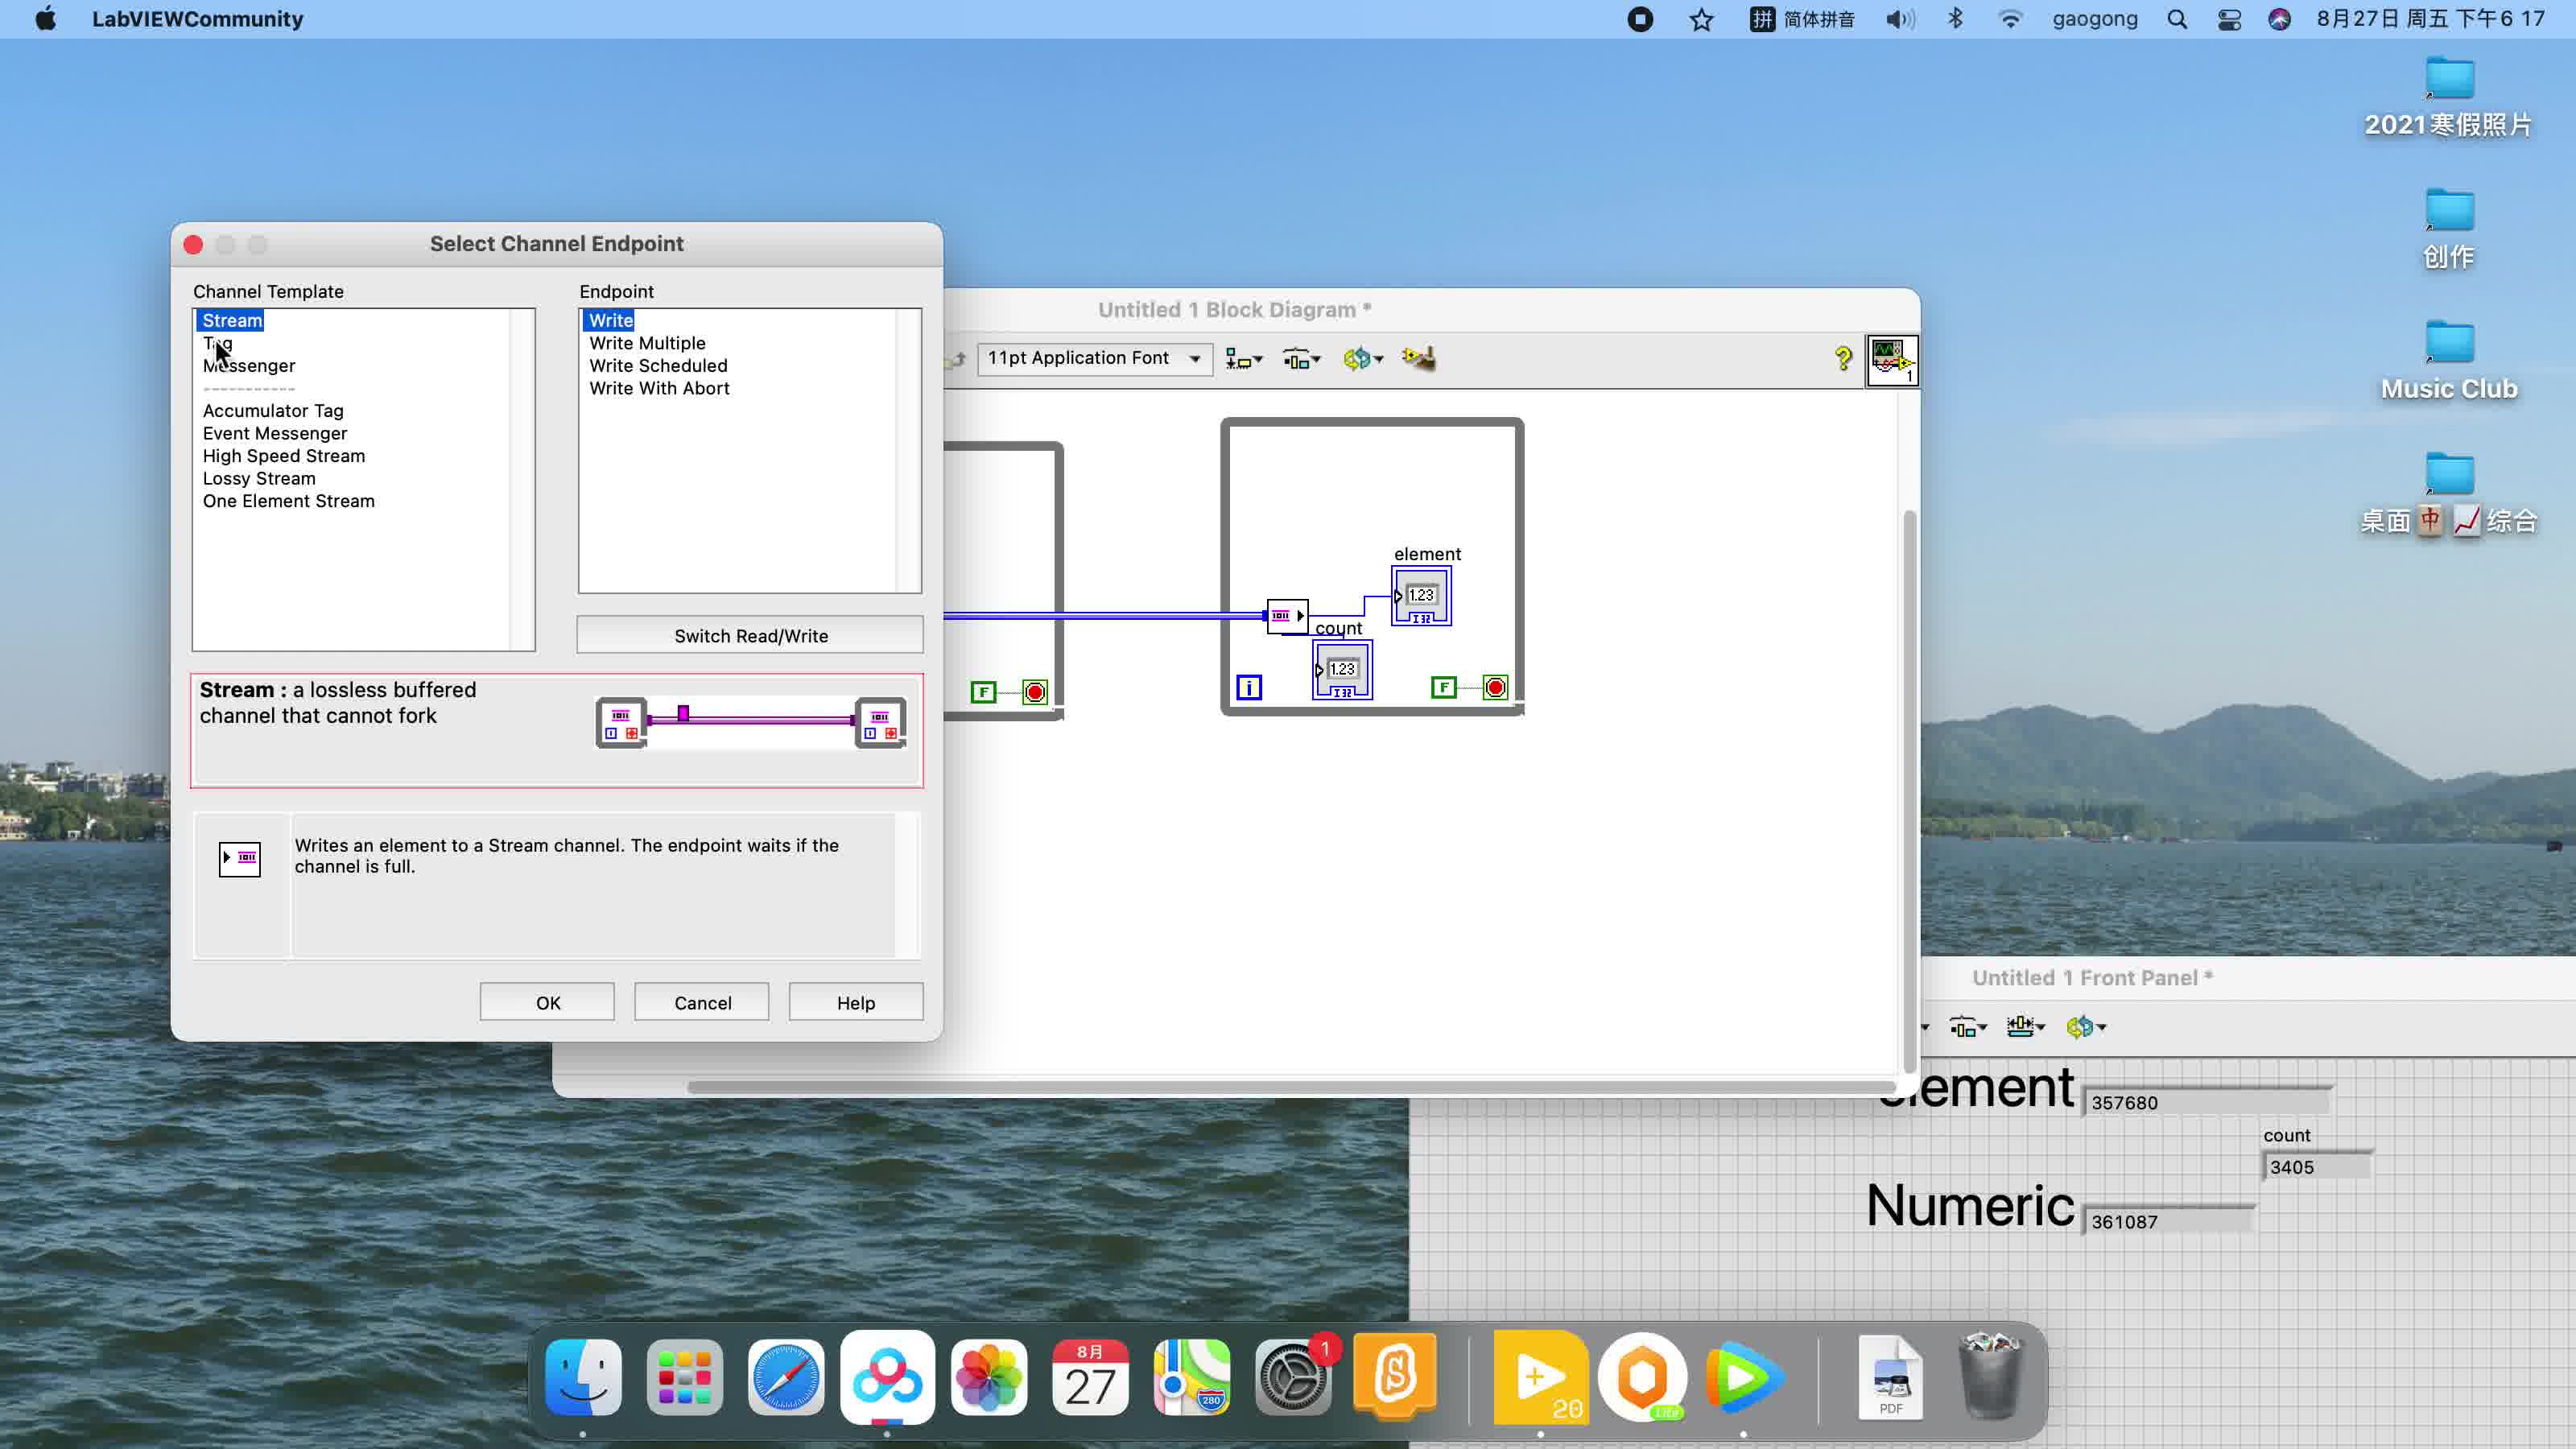Click the loop iteration terminal i
This screenshot has width=2576, height=1449.
1249,687
